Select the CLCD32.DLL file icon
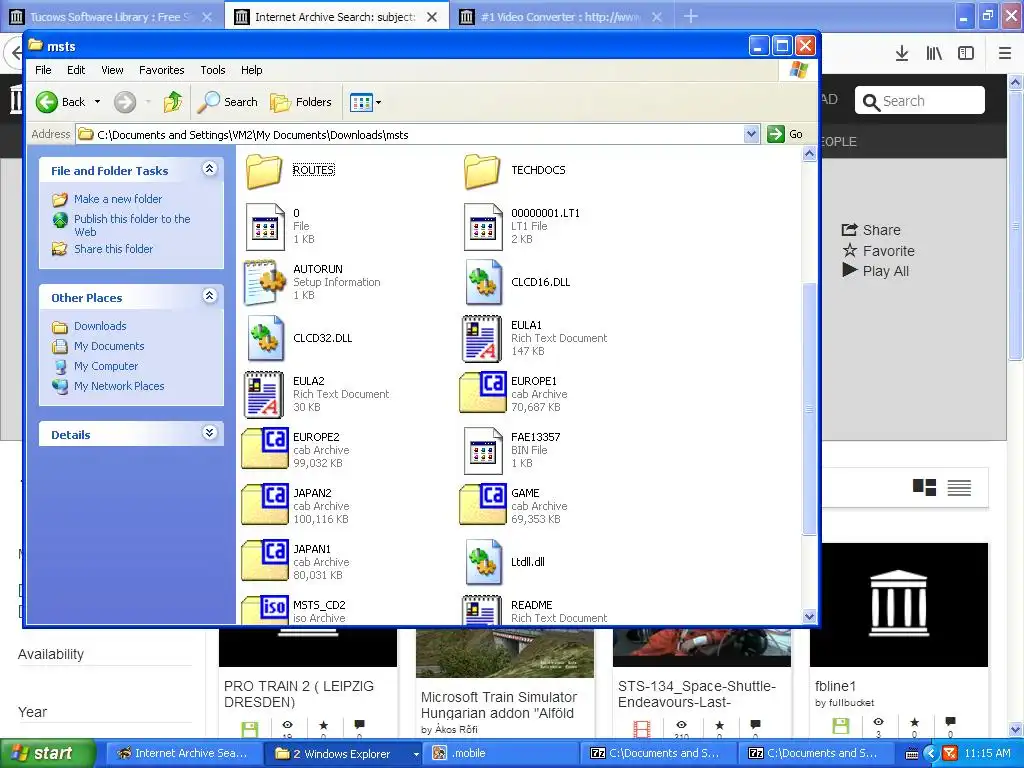The width and height of the screenshot is (1024, 768). [265, 338]
